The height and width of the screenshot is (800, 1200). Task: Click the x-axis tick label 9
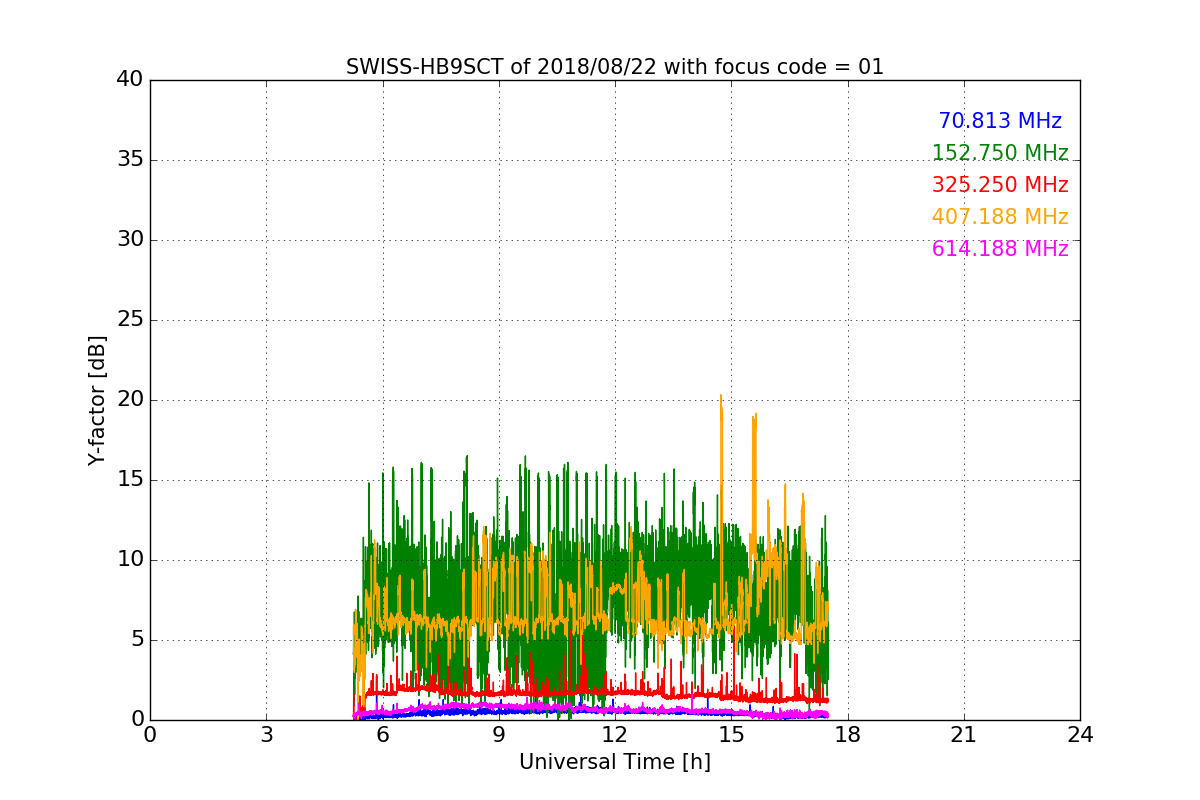coord(499,735)
